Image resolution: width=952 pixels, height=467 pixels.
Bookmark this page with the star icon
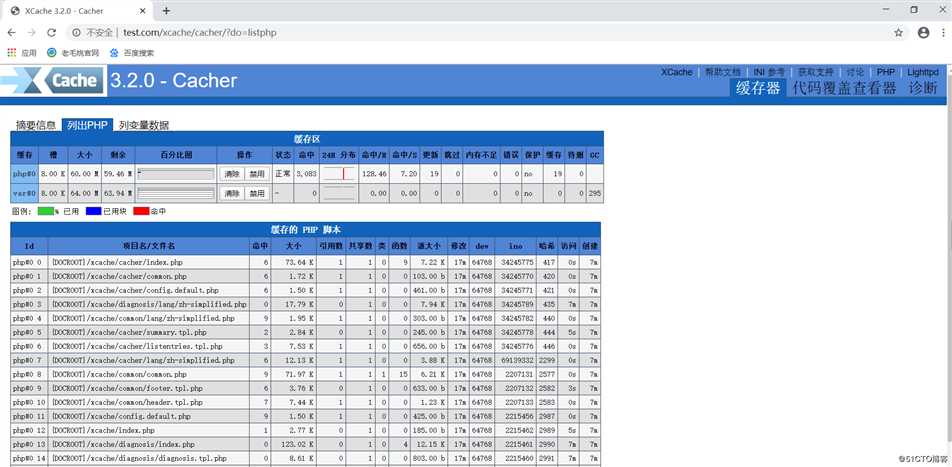899,33
